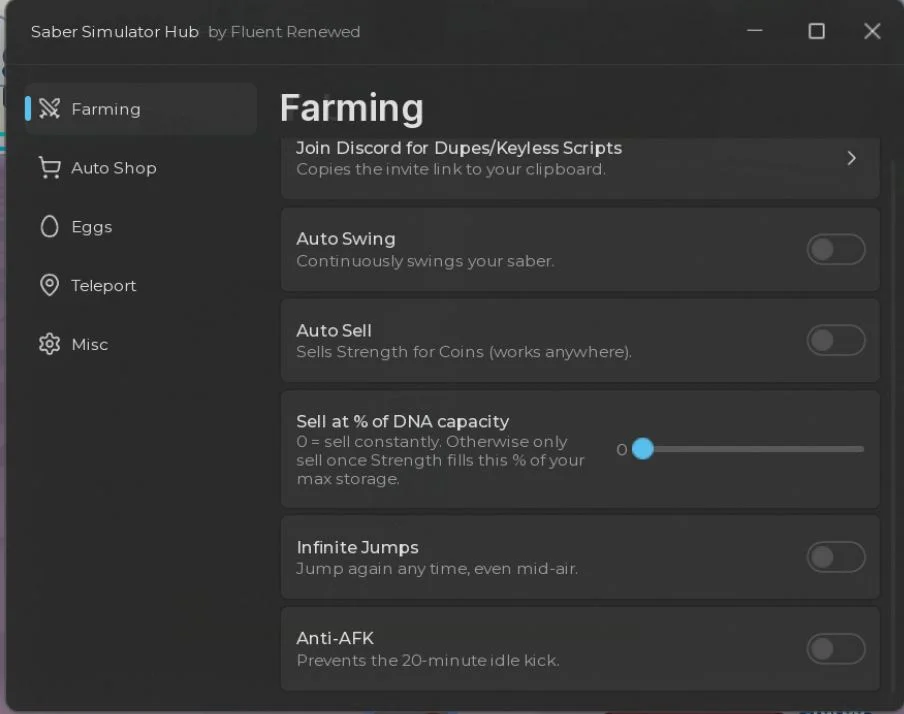Click the 'Saber Simulator Hub' window title
Screen dimensions: 904x714
(115, 32)
